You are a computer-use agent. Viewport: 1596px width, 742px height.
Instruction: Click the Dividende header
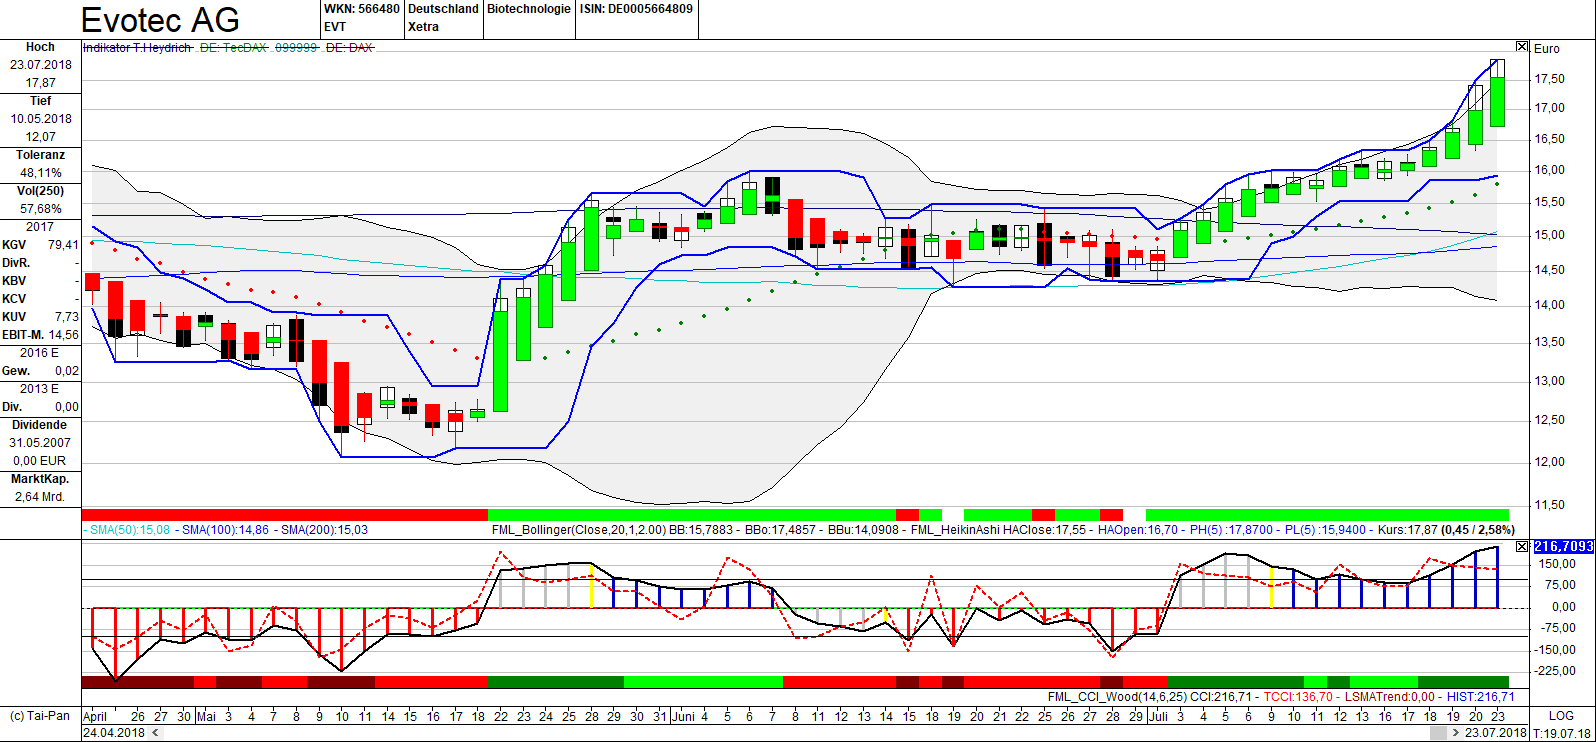tap(40, 425)
